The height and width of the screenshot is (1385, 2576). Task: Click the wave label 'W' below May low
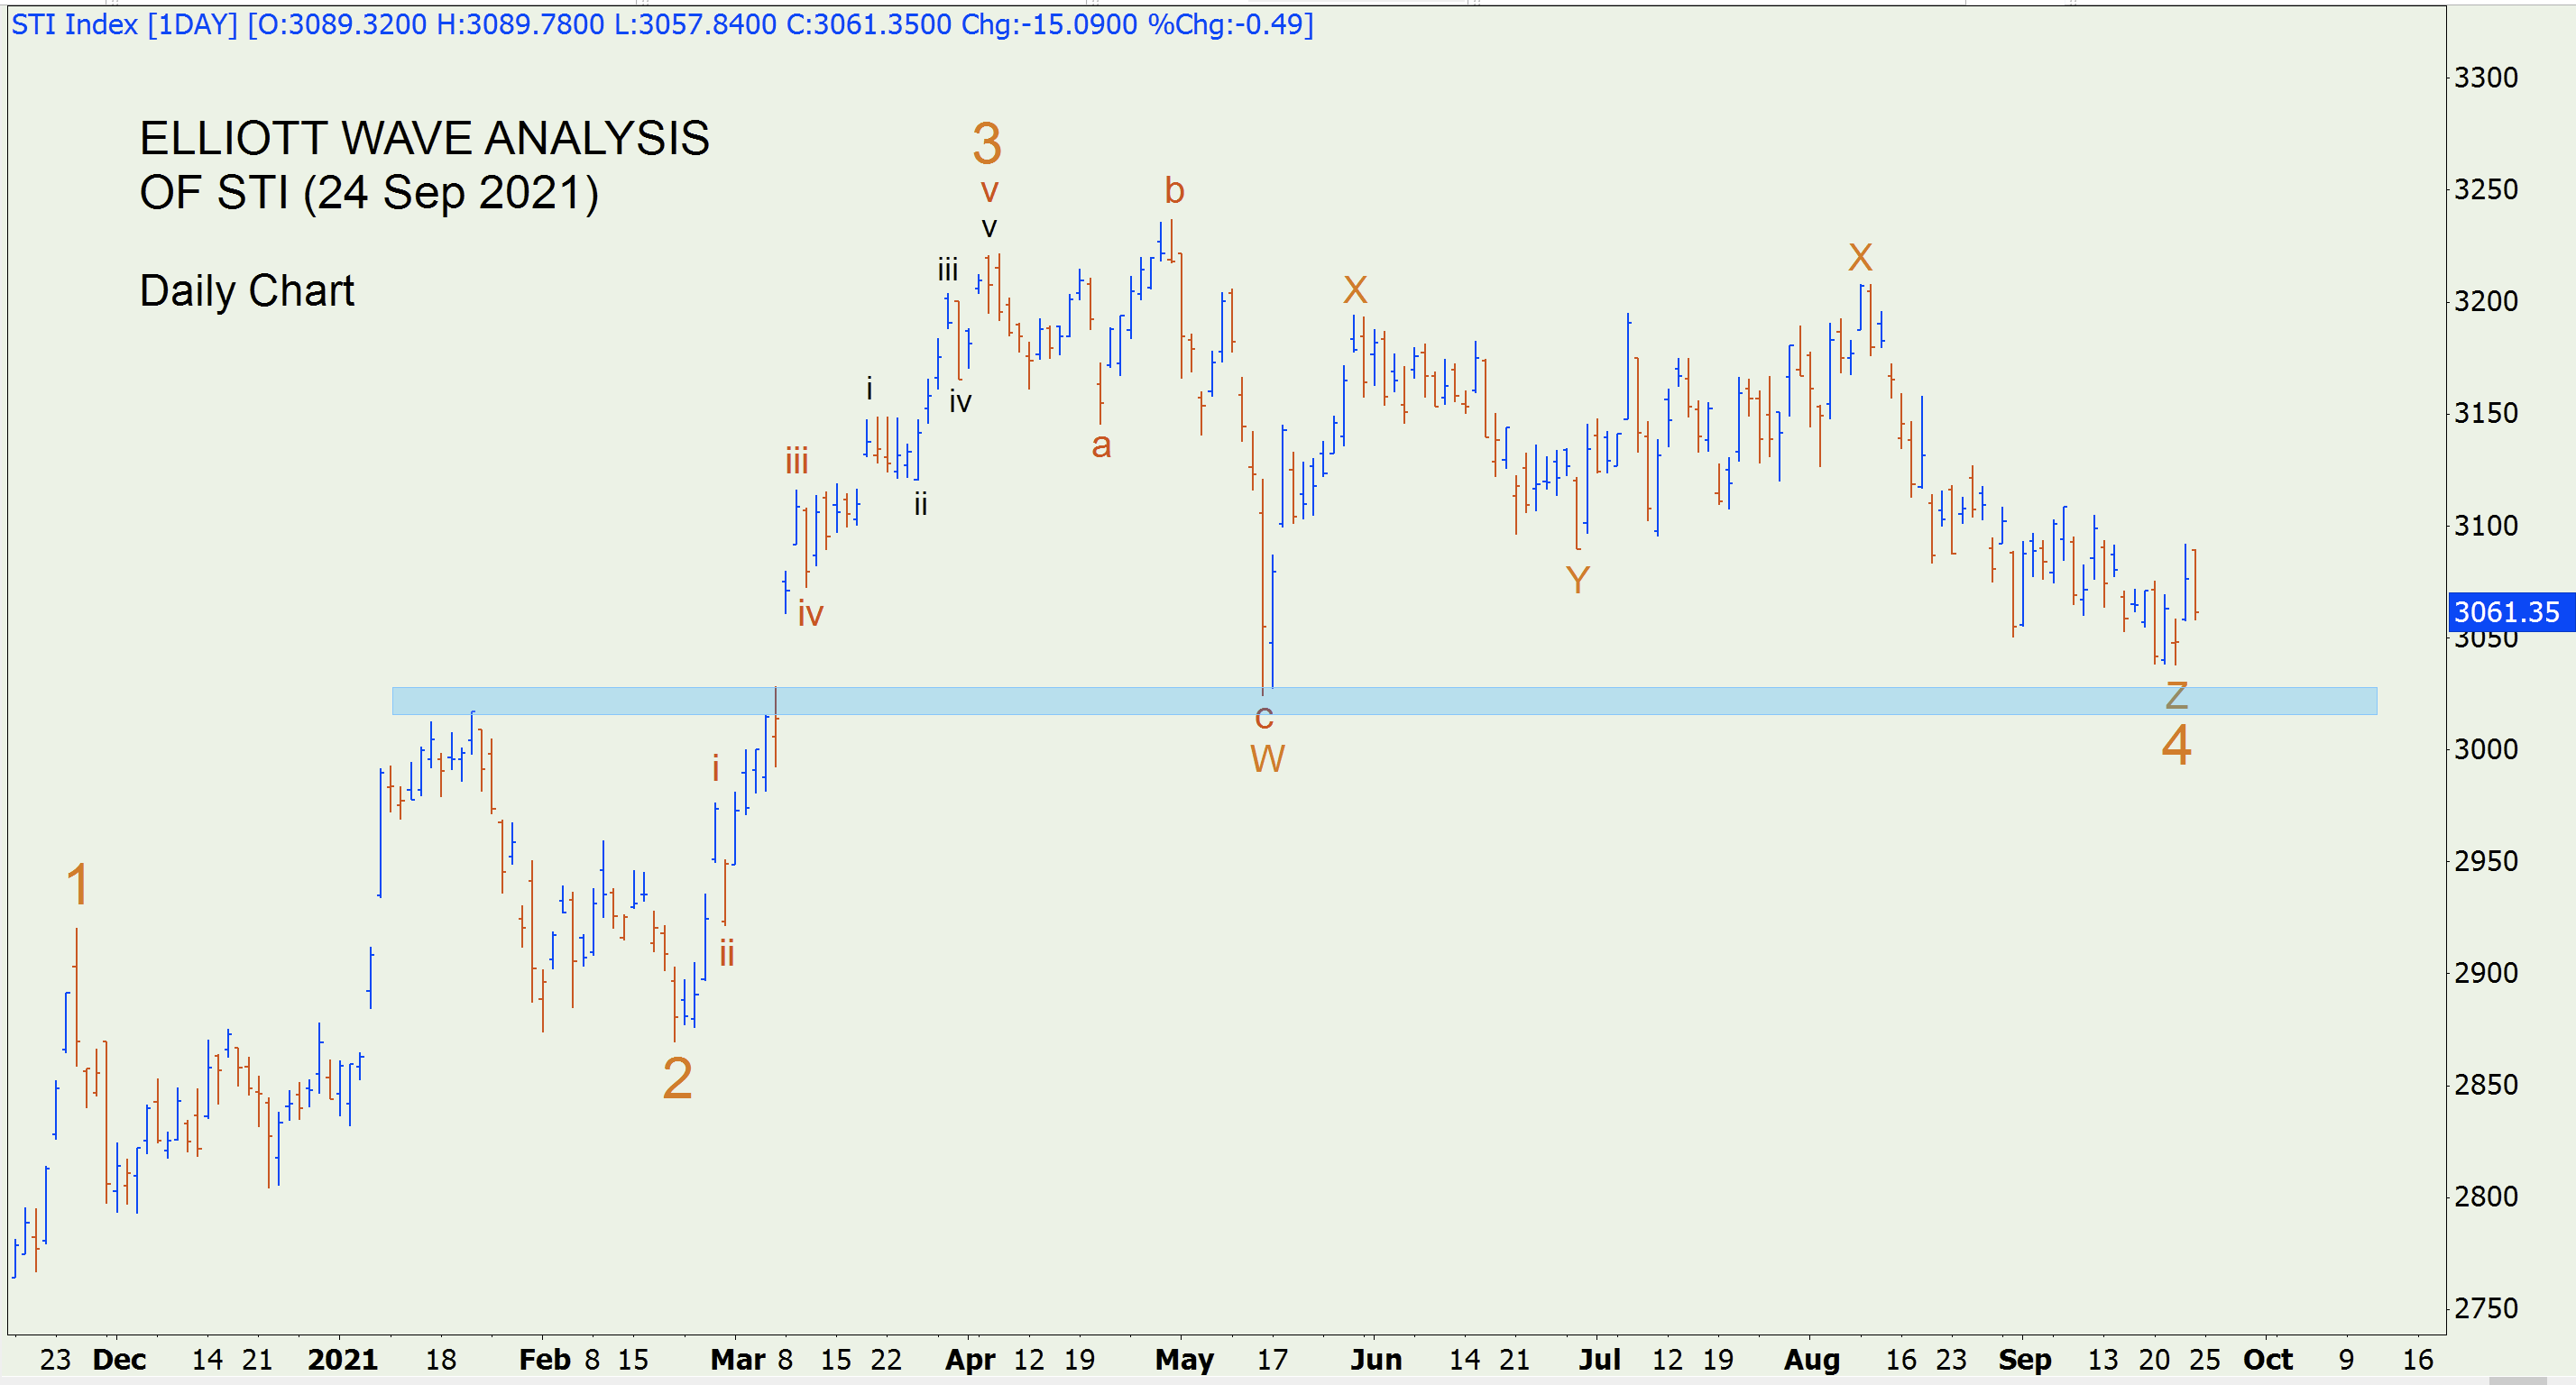coord(1267,759)
